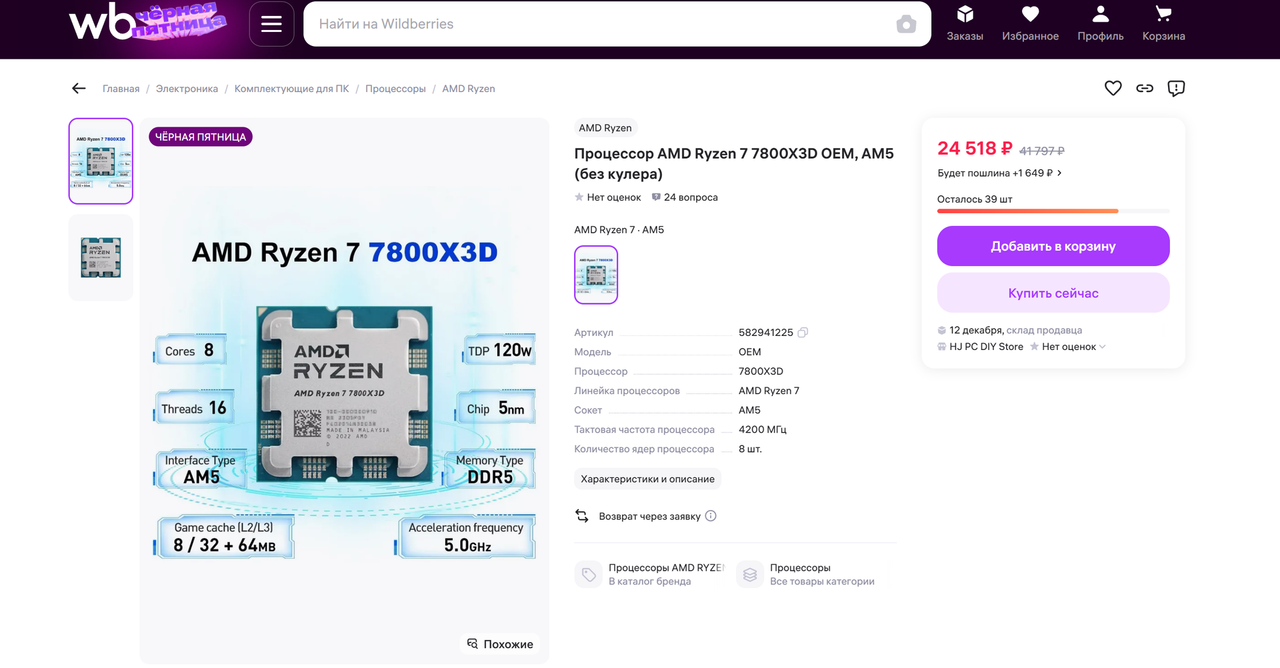Select first product thumbnail with specs

[100, 161]
